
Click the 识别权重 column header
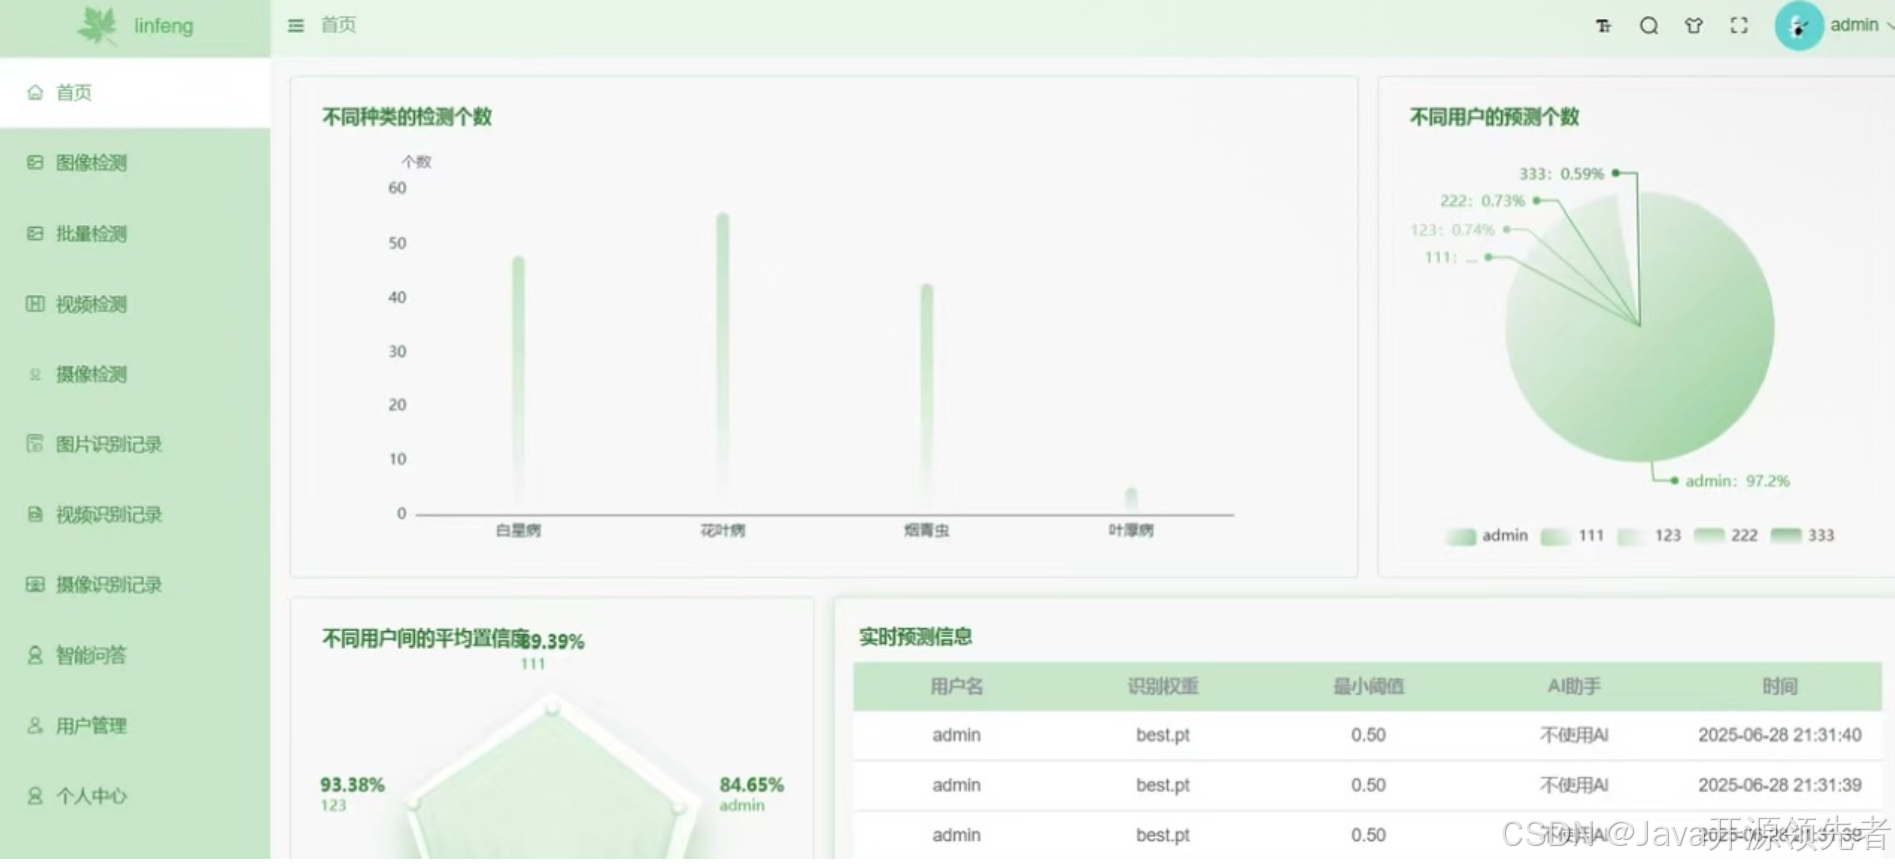pyautogui.click(x=1163, y=686)
